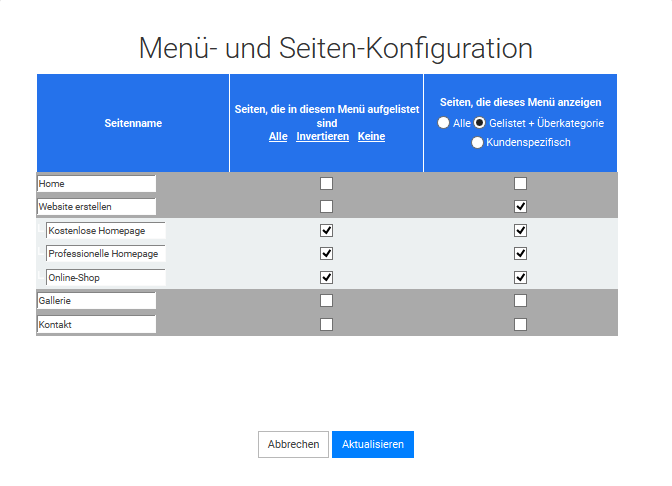The height and width of the screenshot is (486, 672).
Task: Check Kontakt shows-menu checkbox
Action: pyautogui.click(x=520, y=324)
